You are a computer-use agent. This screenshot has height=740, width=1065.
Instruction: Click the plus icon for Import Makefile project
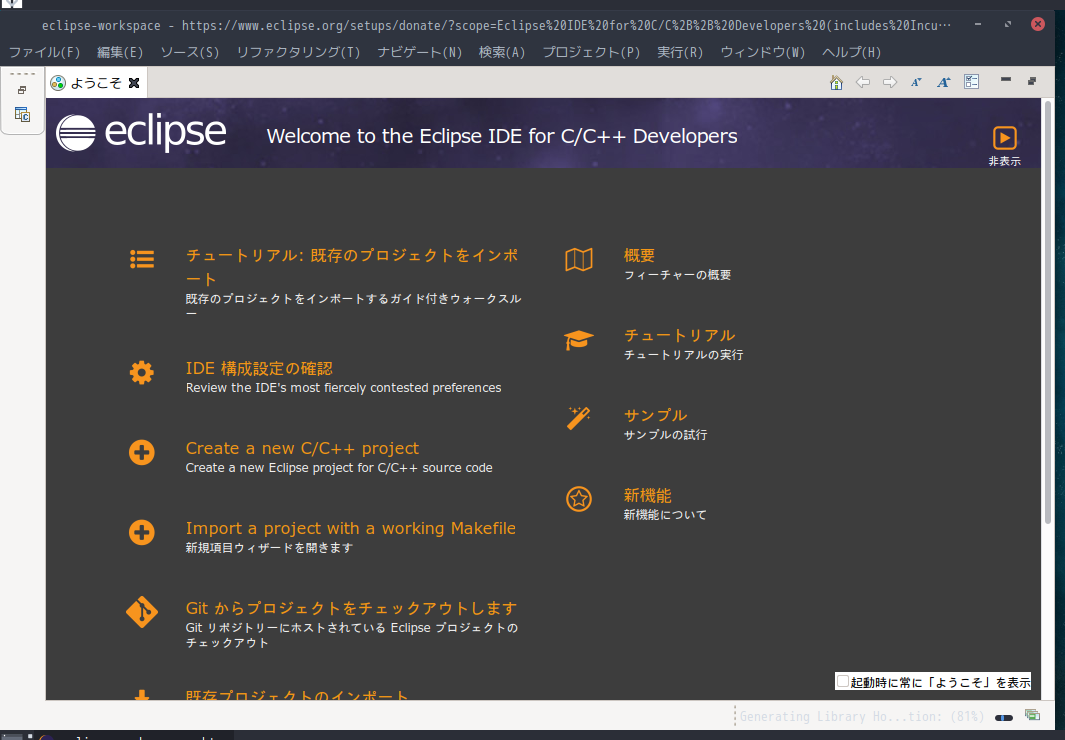pyautogui.click(x=142, y=532)
